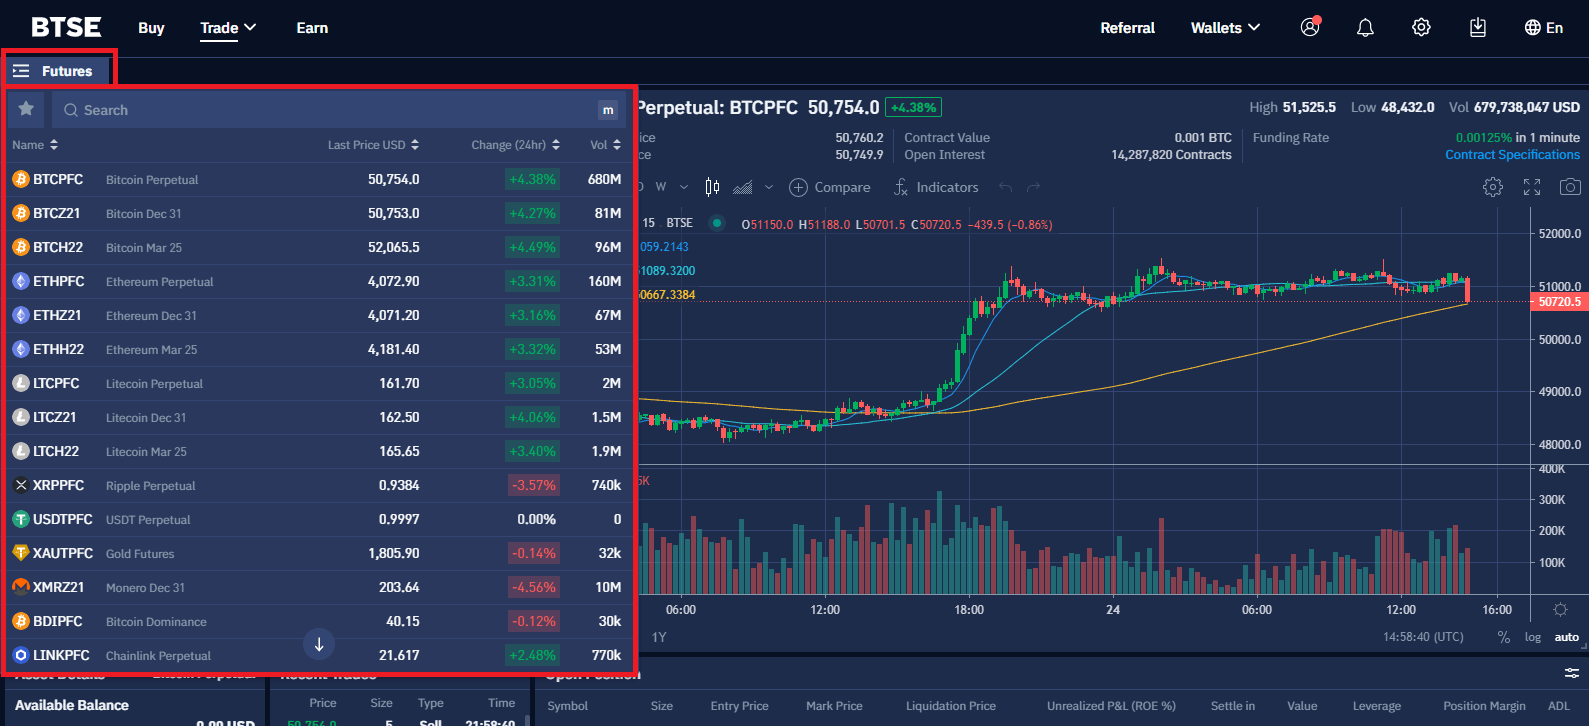Take a chart snapshot with camera icon

click(1570, 187)
